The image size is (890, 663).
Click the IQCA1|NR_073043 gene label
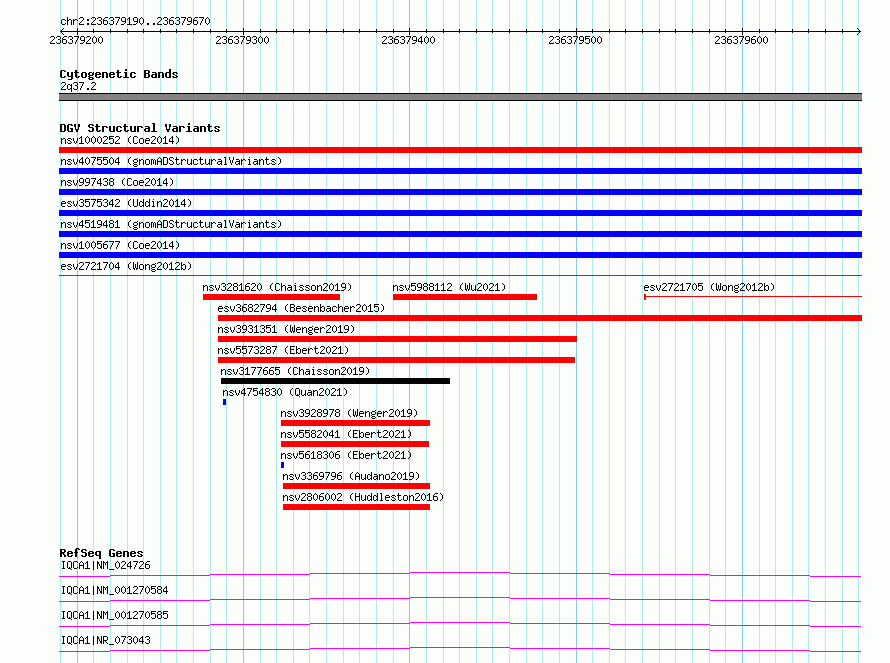106,640
